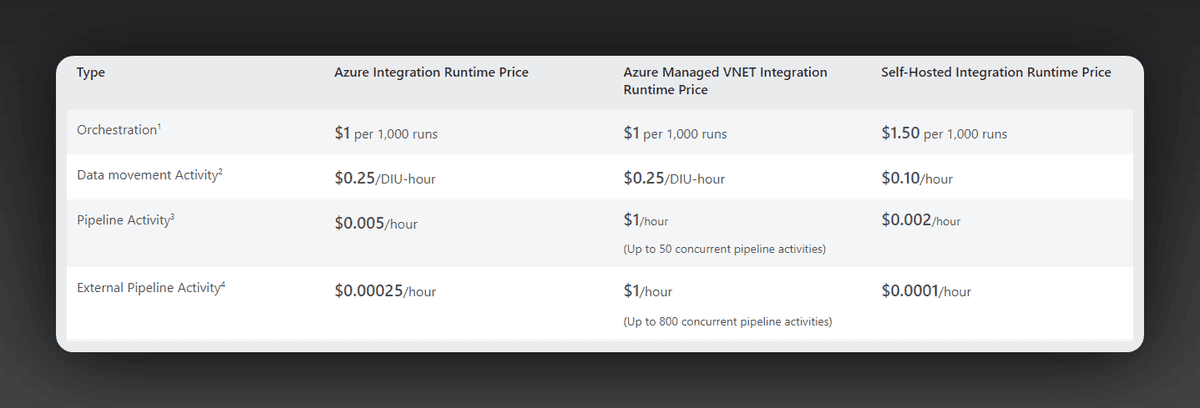Image resolution: width=1200 pixels, height=408 pixels.
Task: Open footnote 4 next to External Pipeline Activity
Action: click(222, 284)
